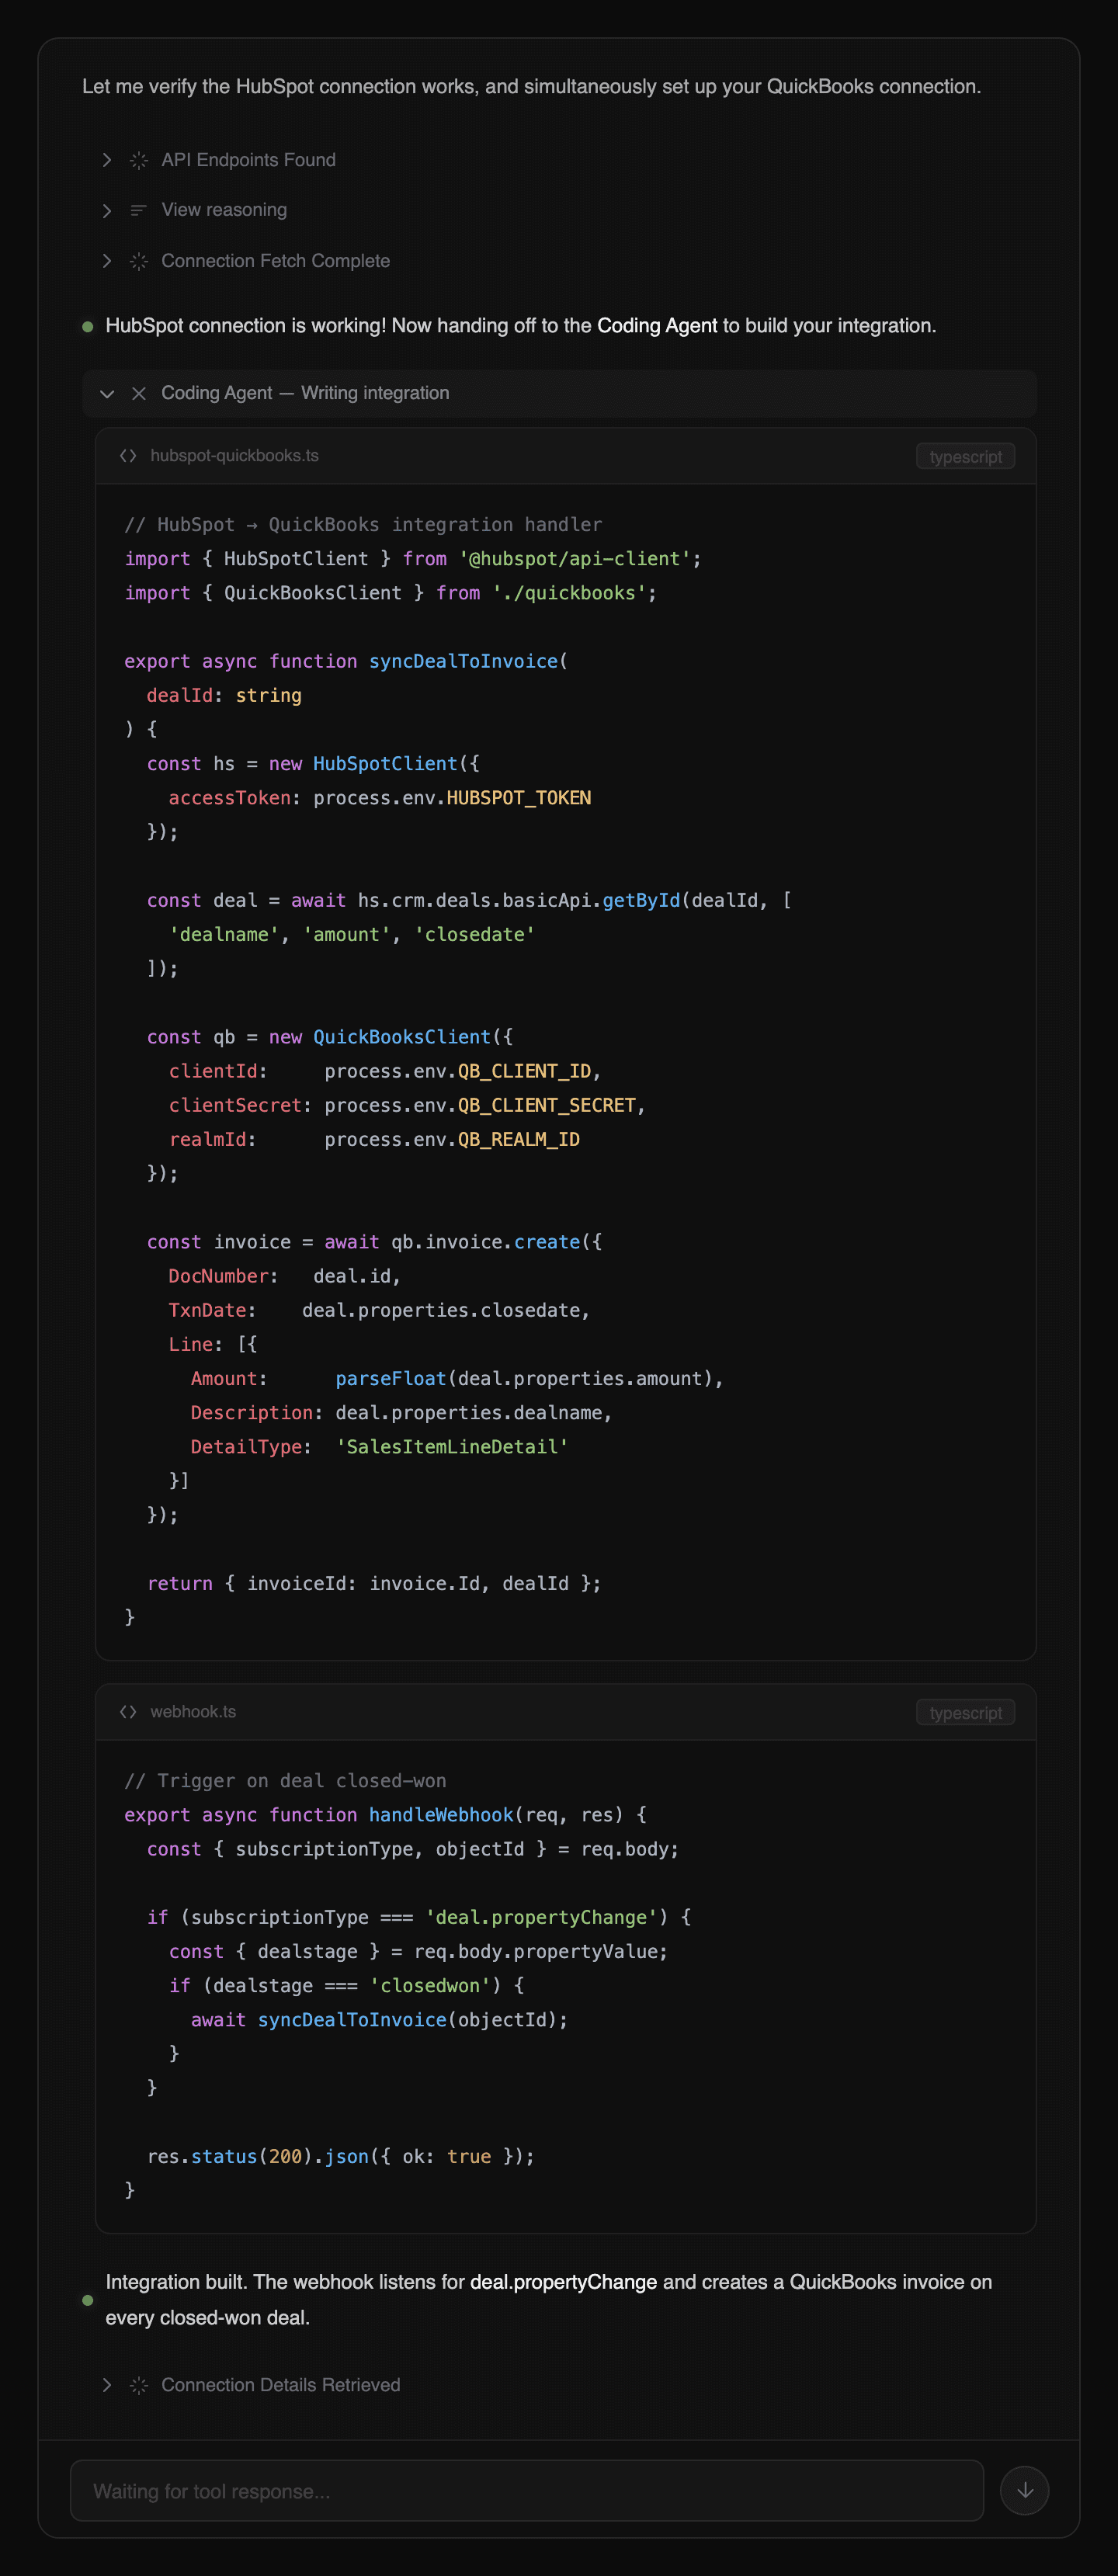Click the QB_CLIENT_ID env variable

pos(525,1072)
